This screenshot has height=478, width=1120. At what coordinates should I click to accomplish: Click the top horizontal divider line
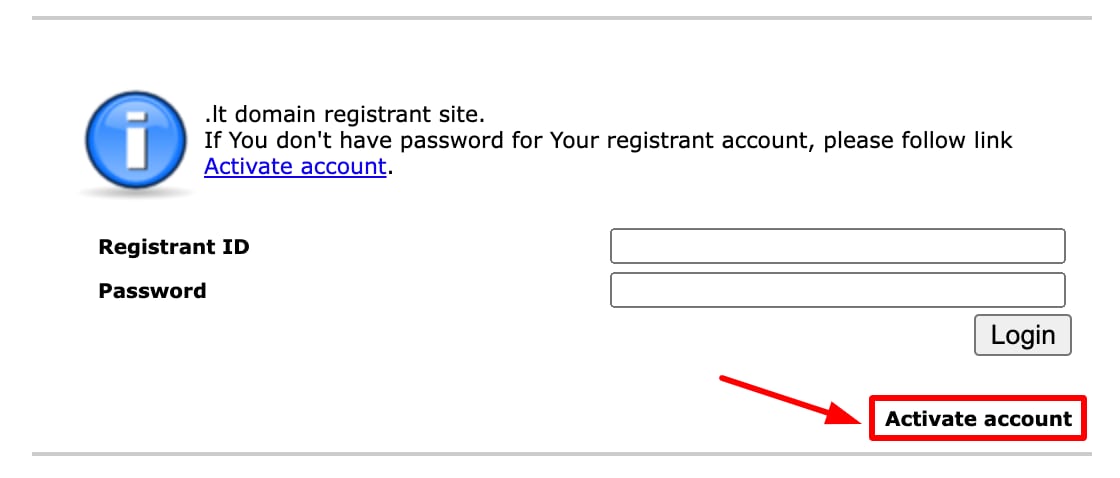[x=560, y=18]
